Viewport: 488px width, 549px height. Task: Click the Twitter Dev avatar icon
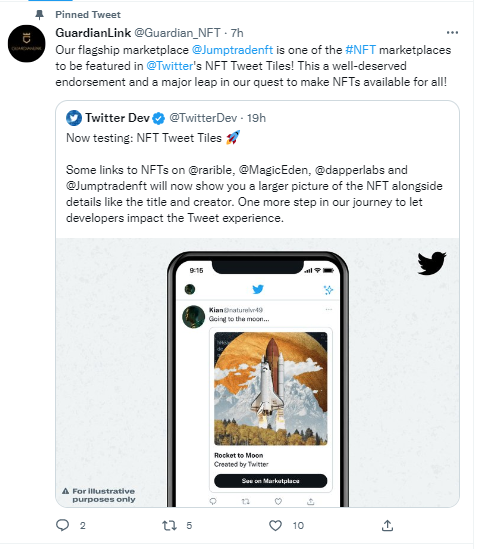74,118
